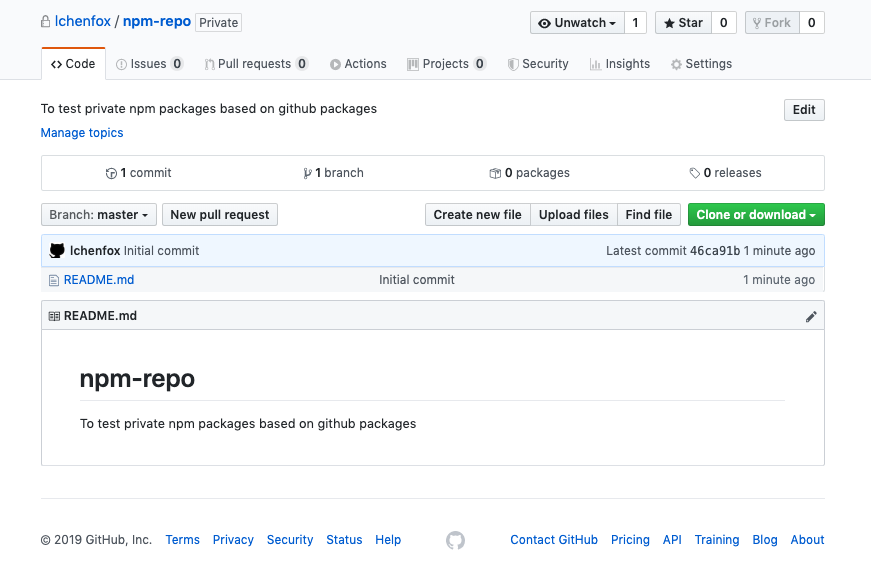The width and height of the screenshot is (871, 563).
Task: View branches via 1 branch
Action: click(x=333, y=173)
